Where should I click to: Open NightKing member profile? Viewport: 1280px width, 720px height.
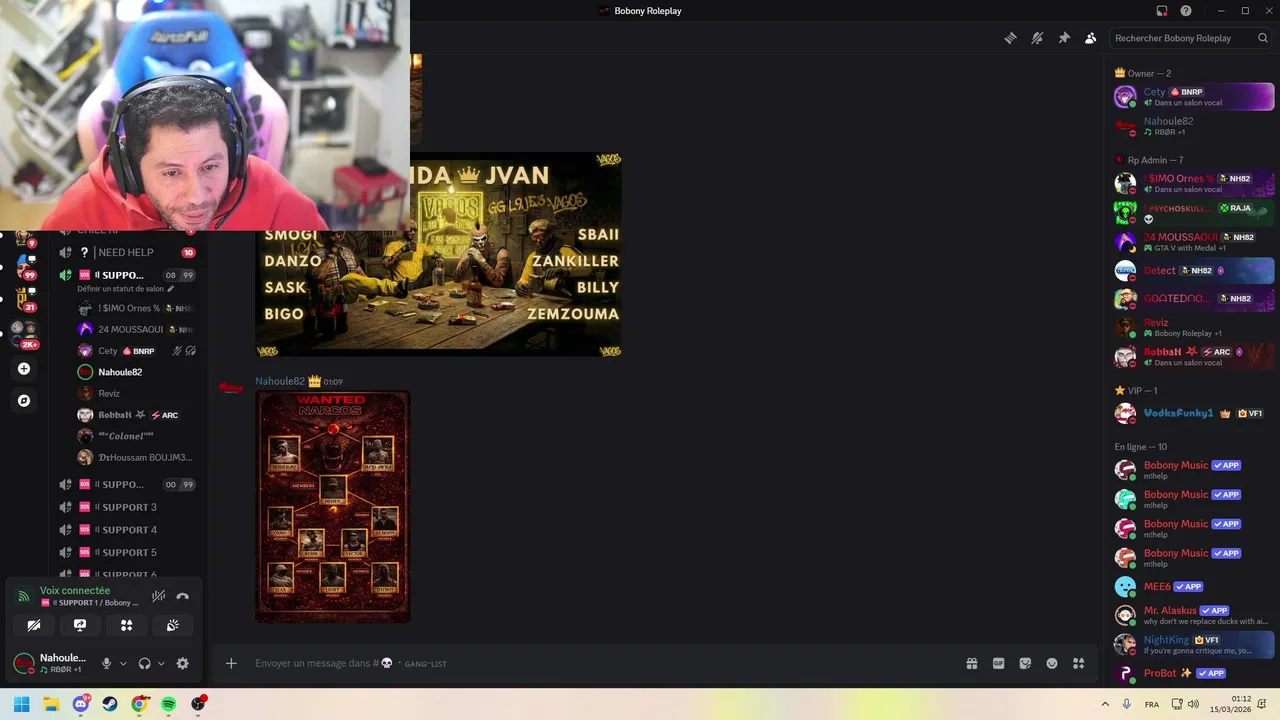click(x=1194, y=644)
